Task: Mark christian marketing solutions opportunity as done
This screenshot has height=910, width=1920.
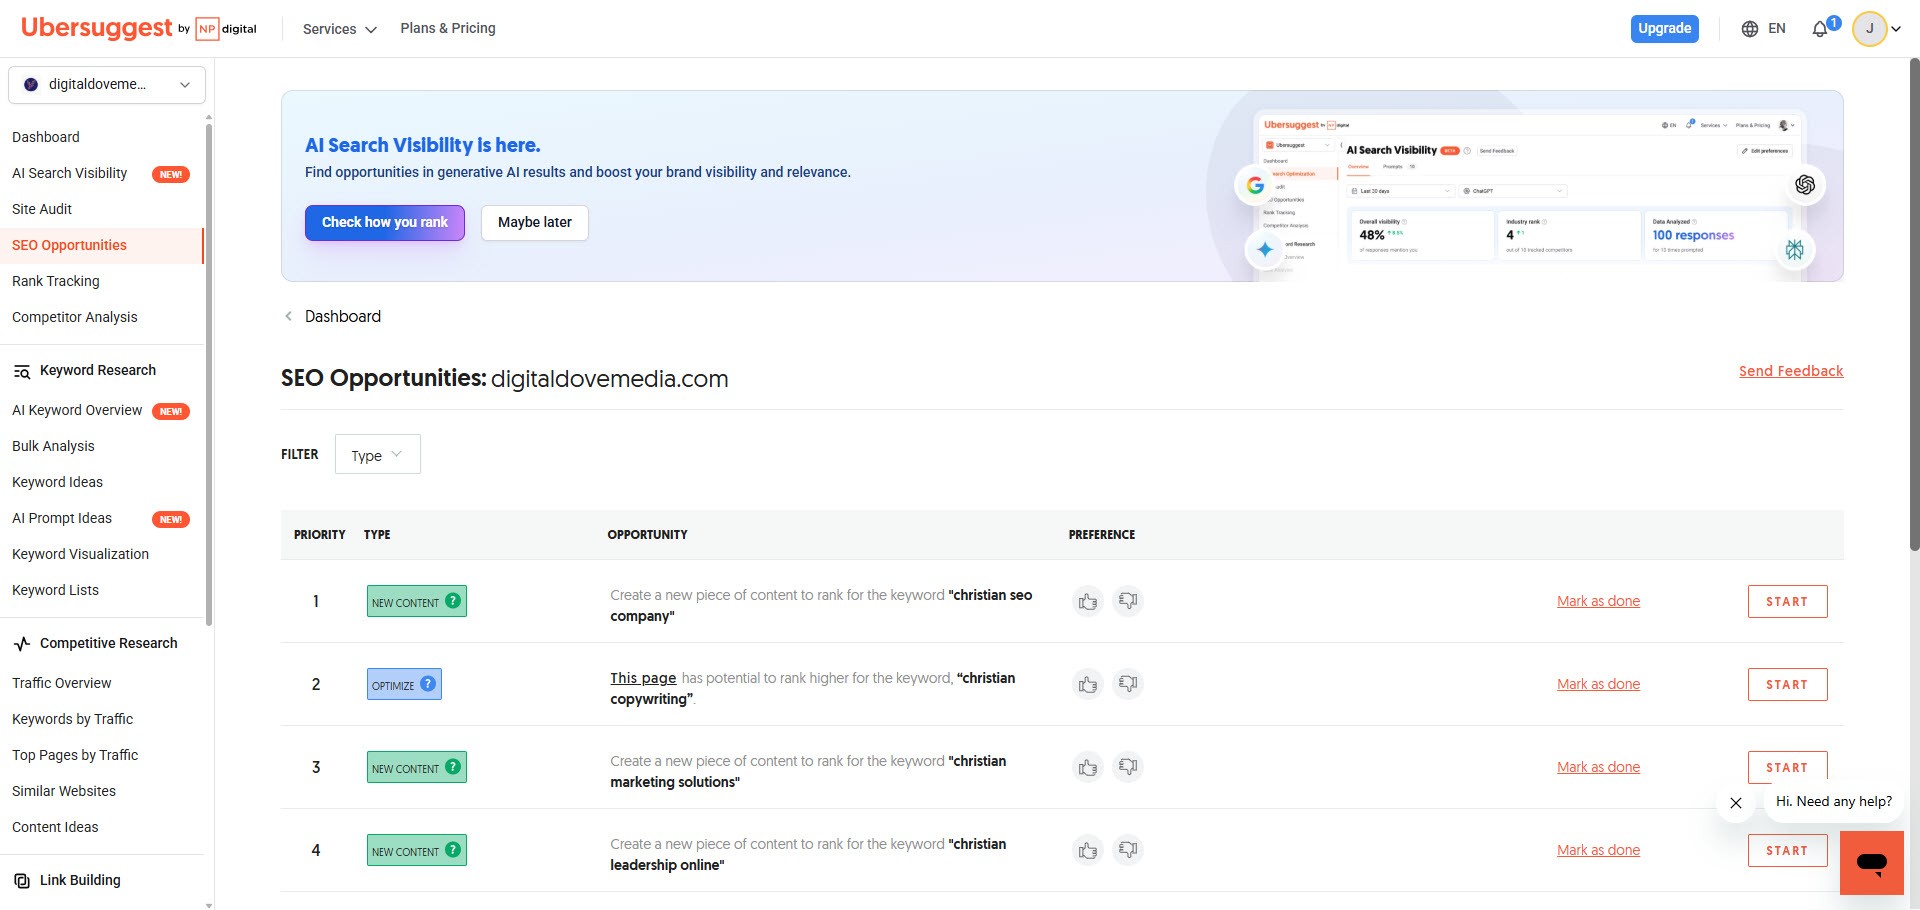Action: (1598, 767)
